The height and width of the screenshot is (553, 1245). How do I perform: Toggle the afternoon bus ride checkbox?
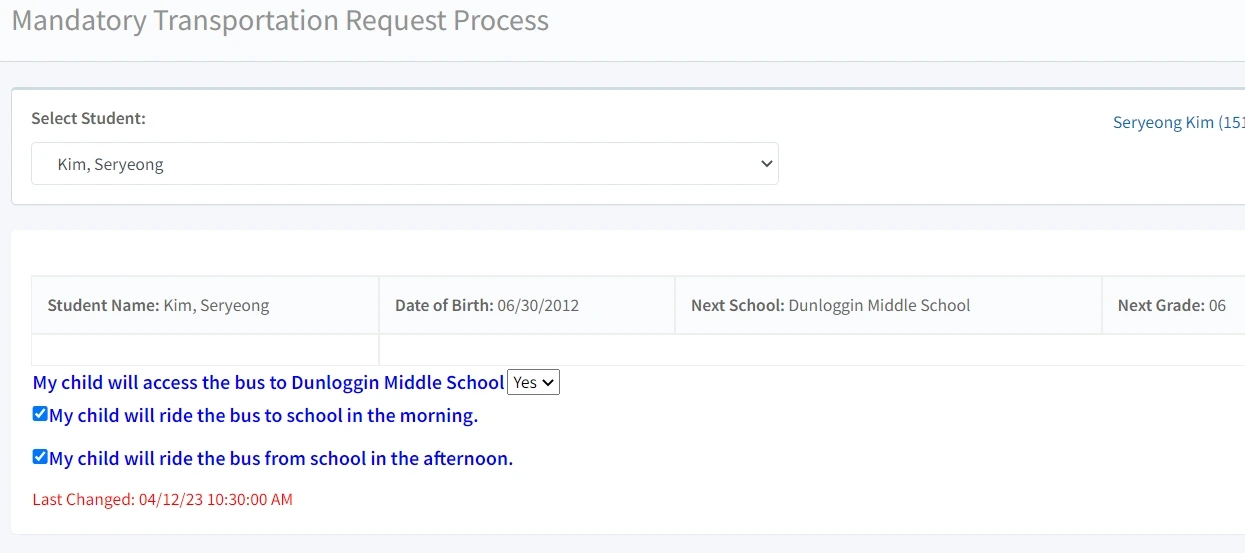pyautogui.click(x=40, y=457)
